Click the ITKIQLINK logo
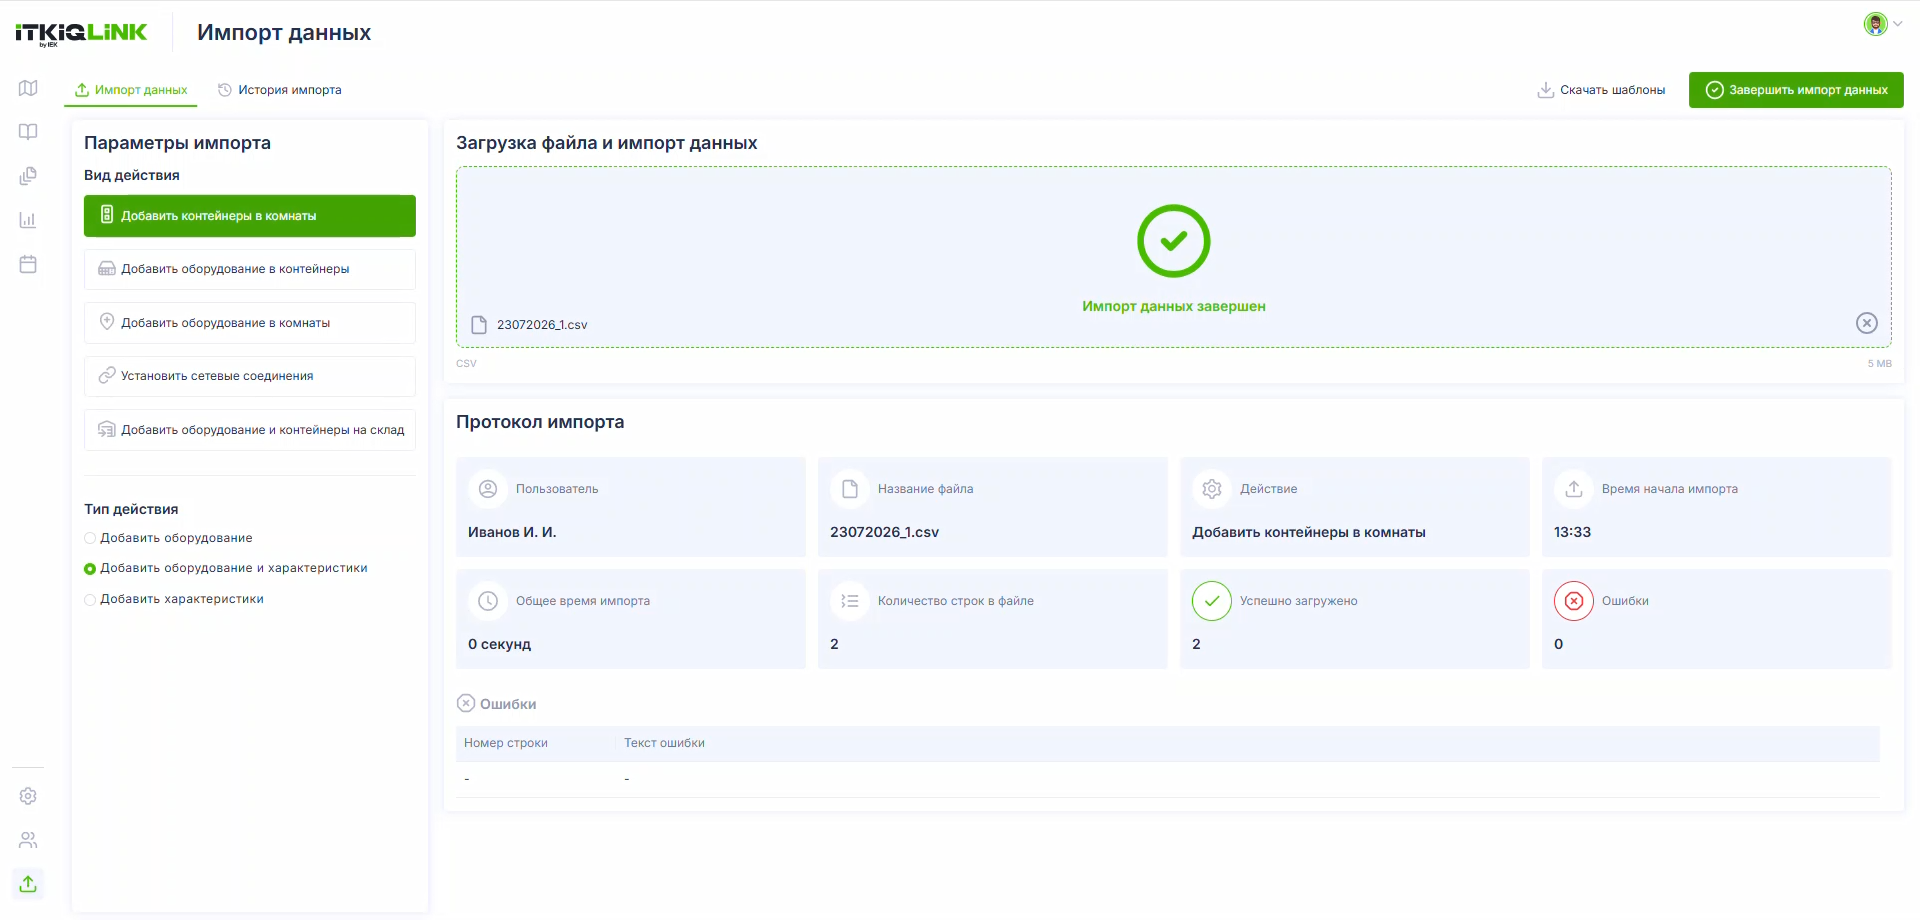1920x920 pixels. click(x=81, y=33)
